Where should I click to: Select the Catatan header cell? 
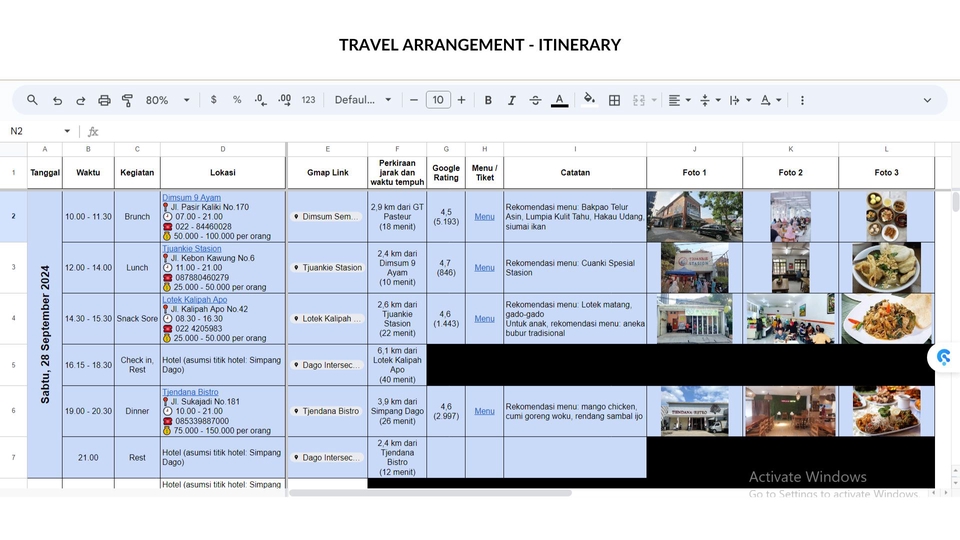(x=575, y=173)
